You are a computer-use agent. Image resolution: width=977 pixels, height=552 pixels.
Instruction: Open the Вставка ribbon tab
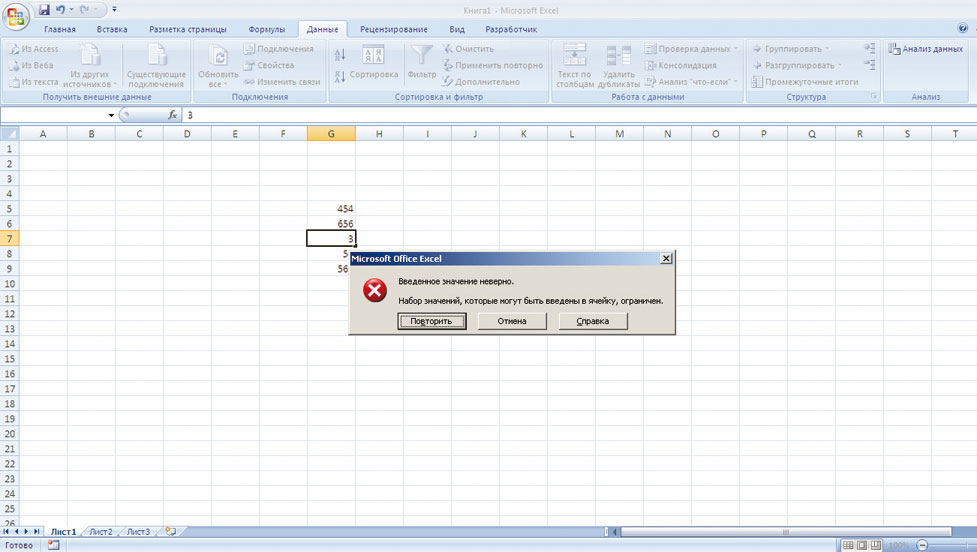point(112,29)
